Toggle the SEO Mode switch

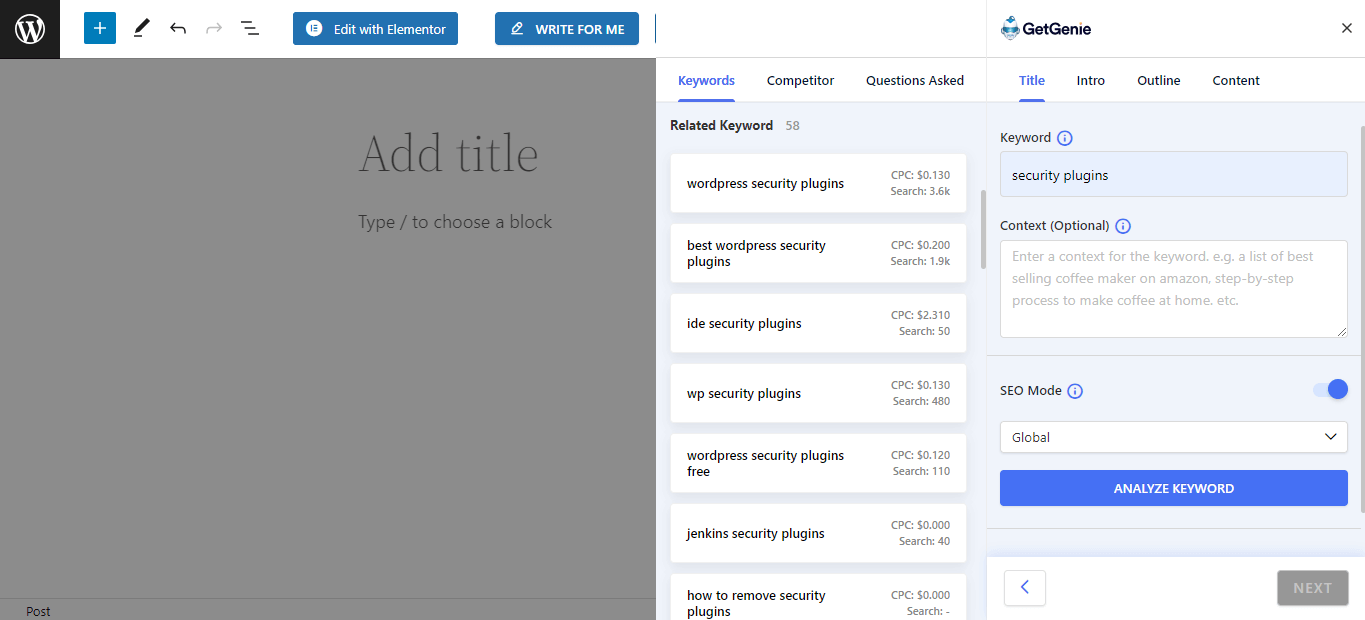pos(1330,389)
